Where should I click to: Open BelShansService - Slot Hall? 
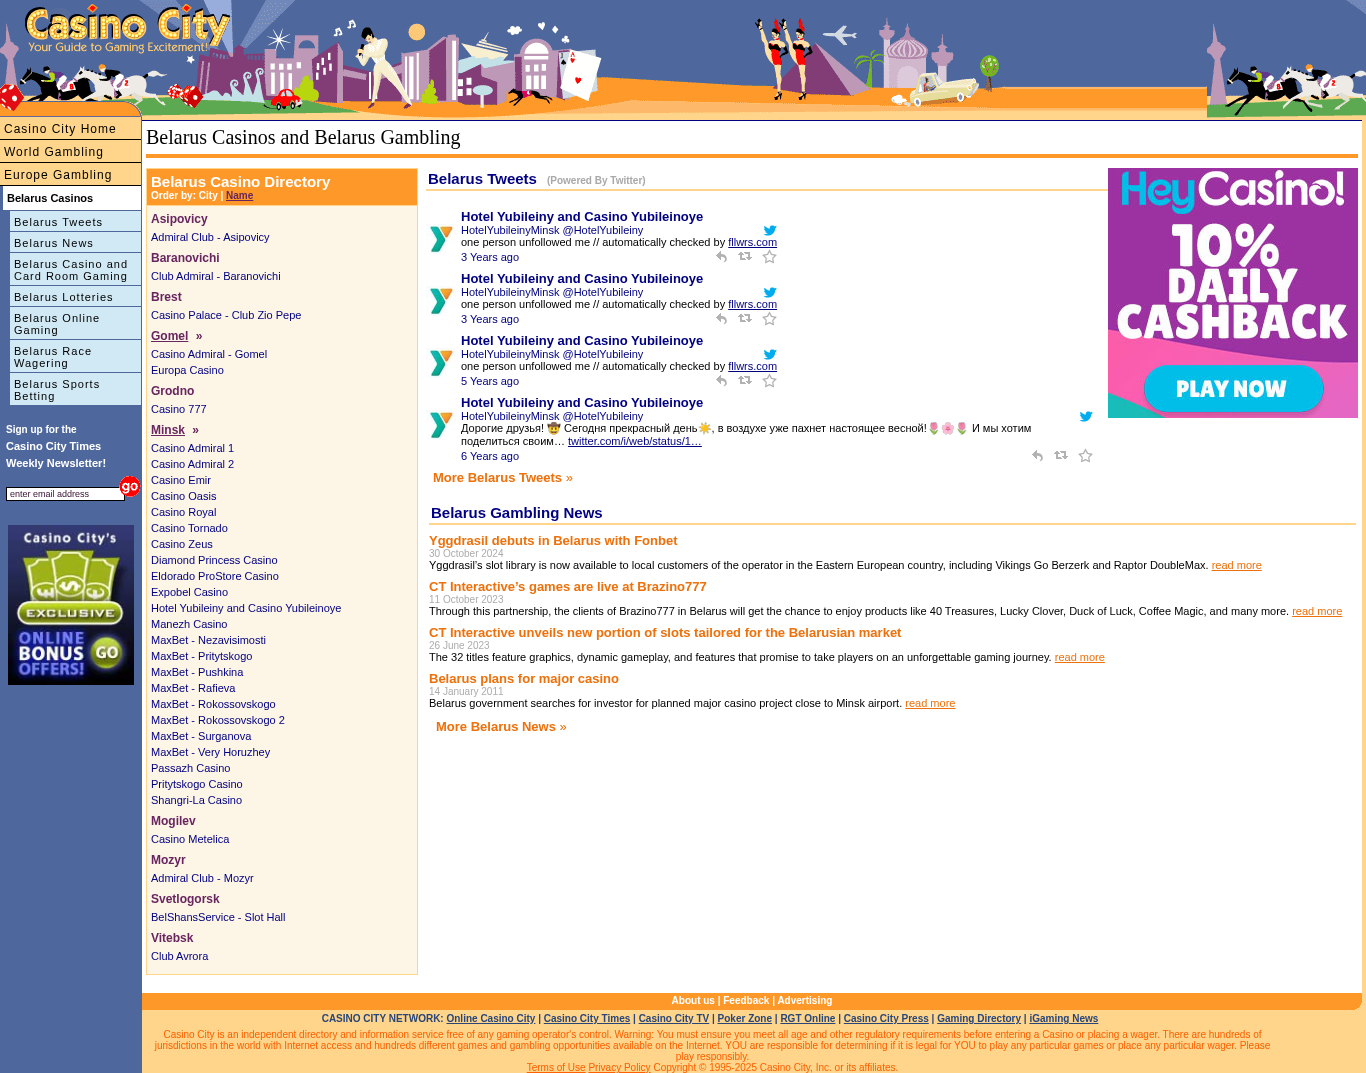pyautogui.click(x=218, y=917)
